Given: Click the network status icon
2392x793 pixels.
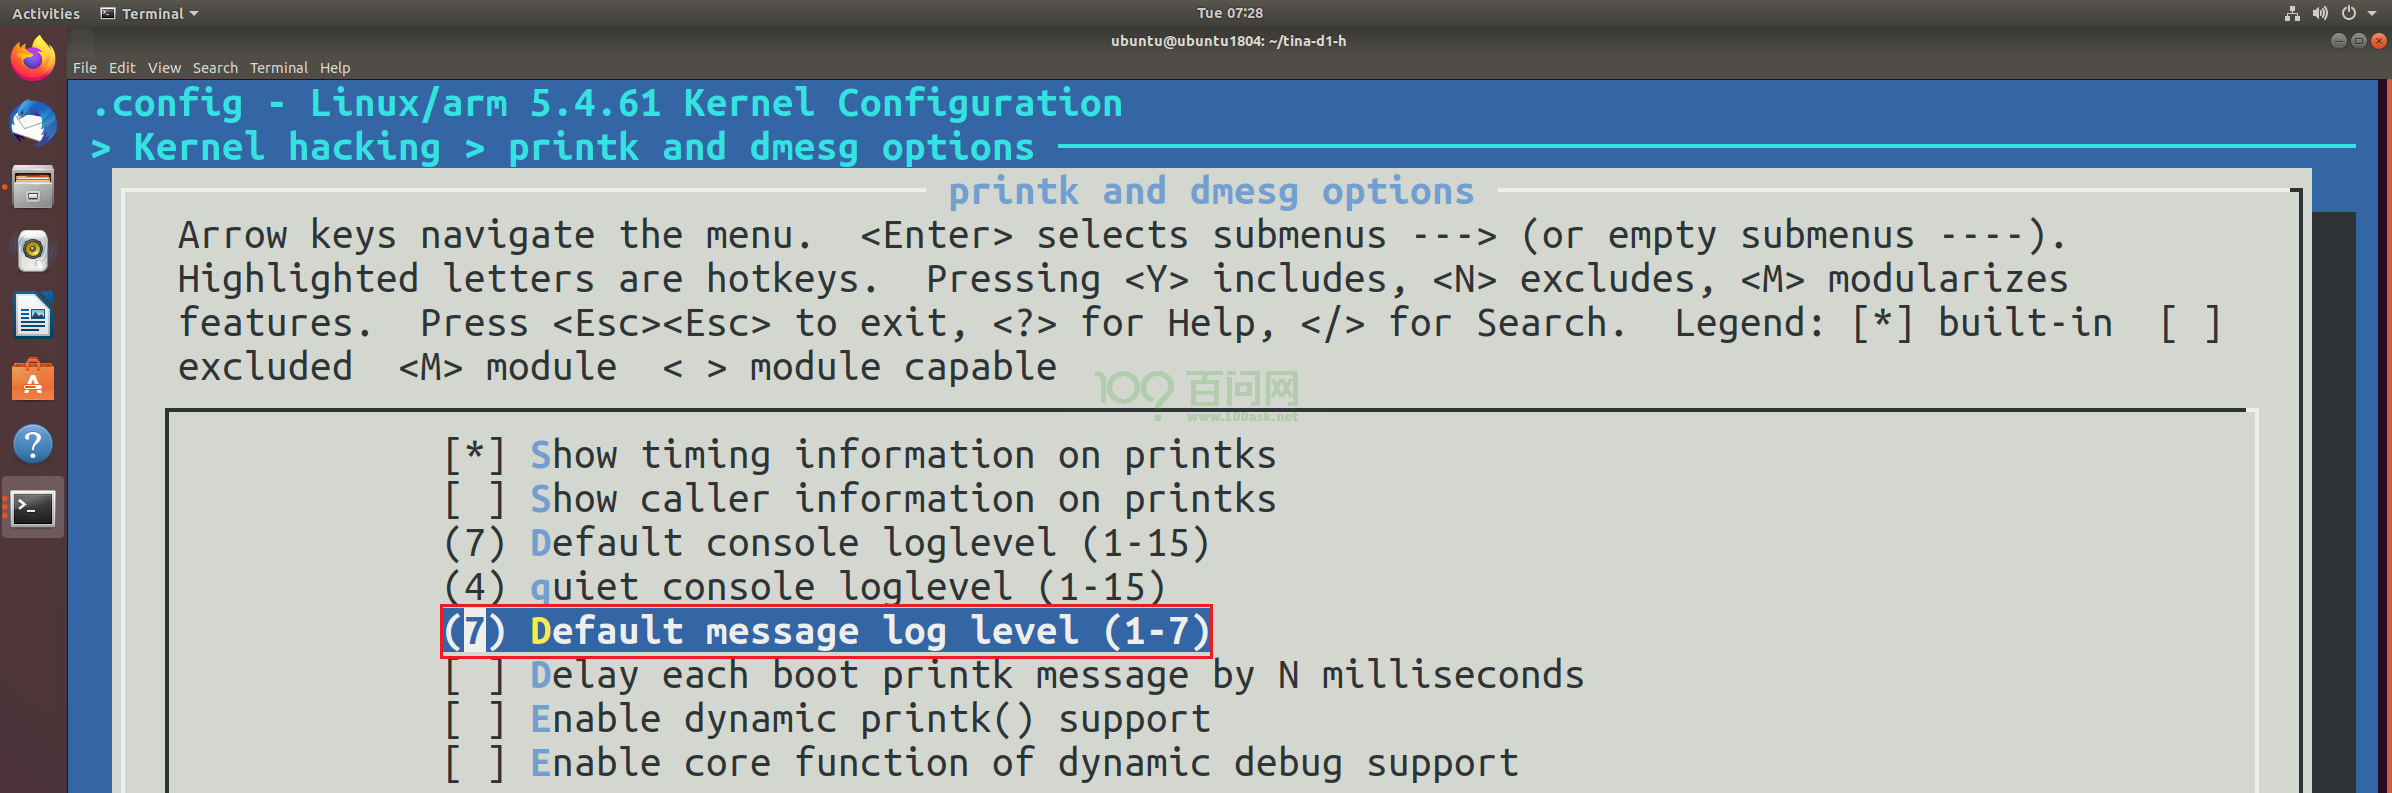Looking at the screenshot, I should click(x=2292, y=13).
